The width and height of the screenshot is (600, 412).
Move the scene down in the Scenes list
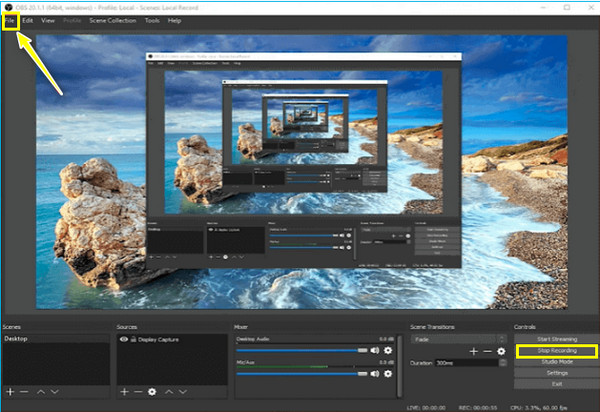55,392
